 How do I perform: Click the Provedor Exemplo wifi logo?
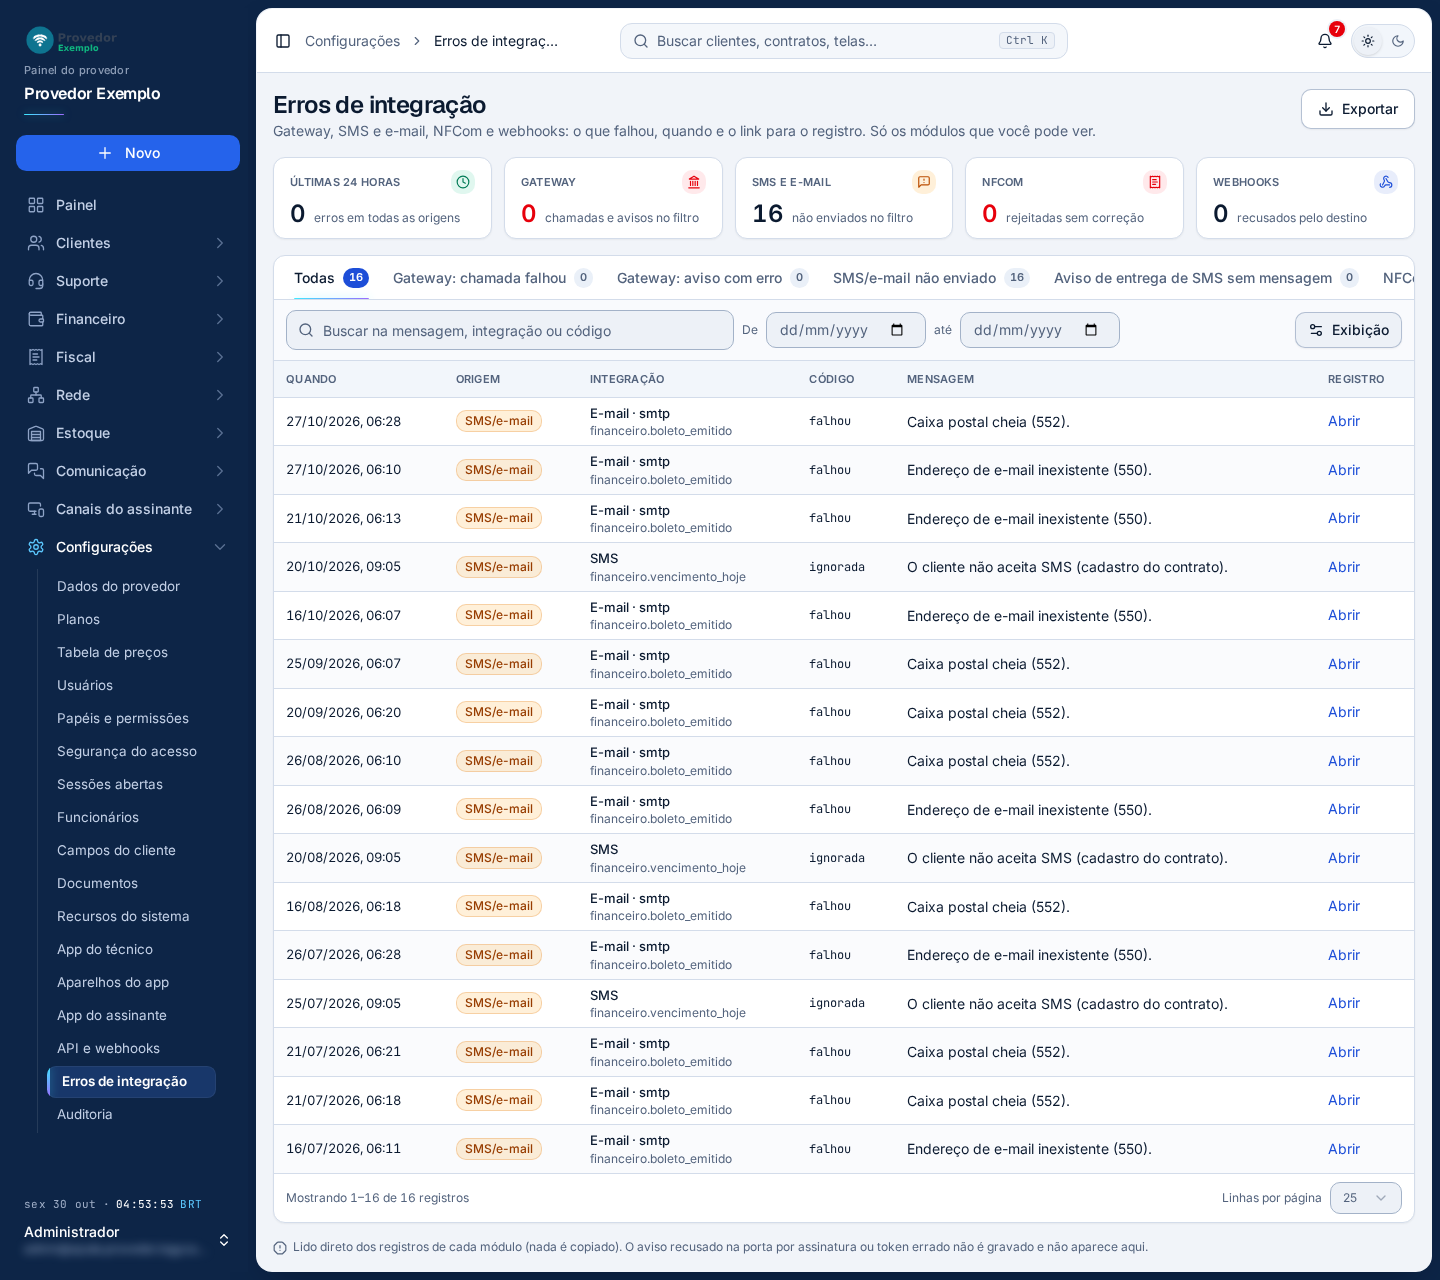[x=40, y=40]
